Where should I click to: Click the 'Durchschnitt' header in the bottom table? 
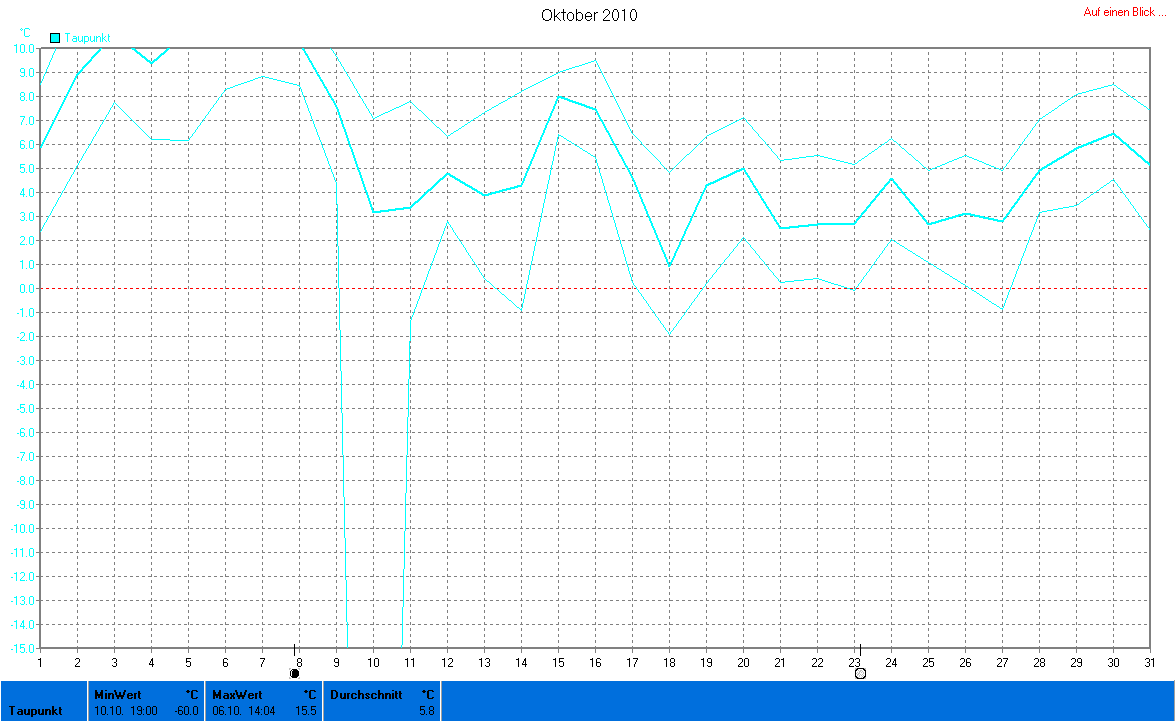click(x=366, y=695)
